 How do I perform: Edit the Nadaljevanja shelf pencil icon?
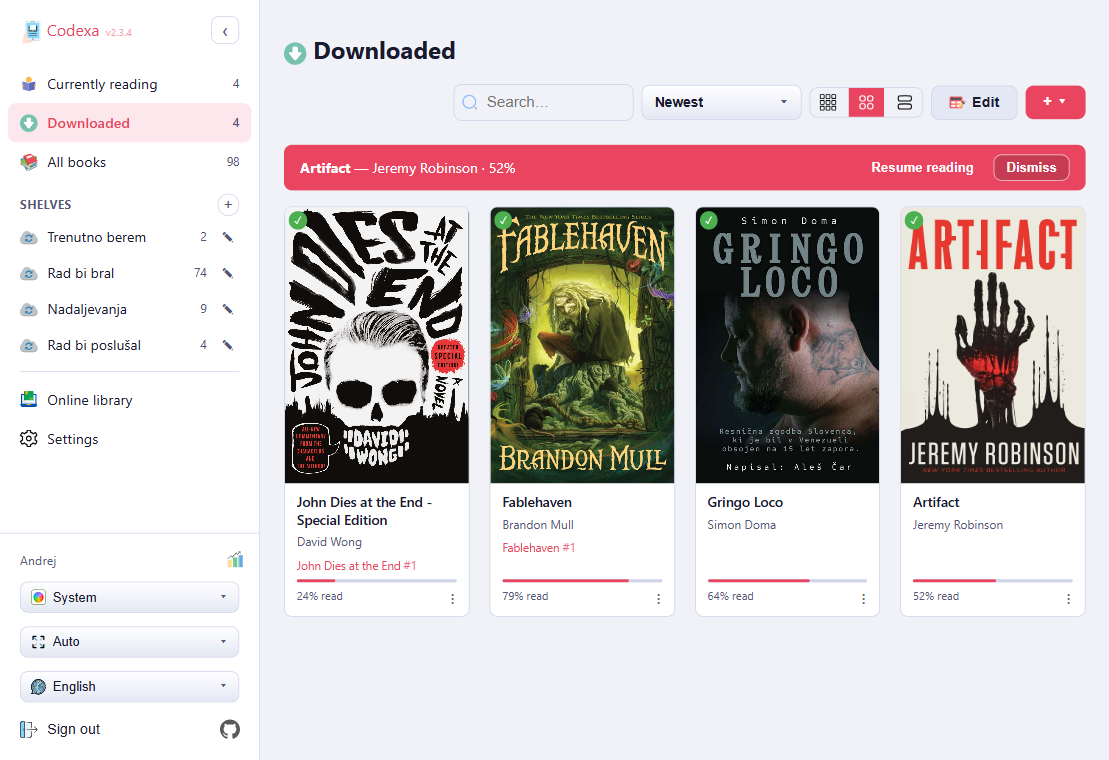(x=228, y=310)
